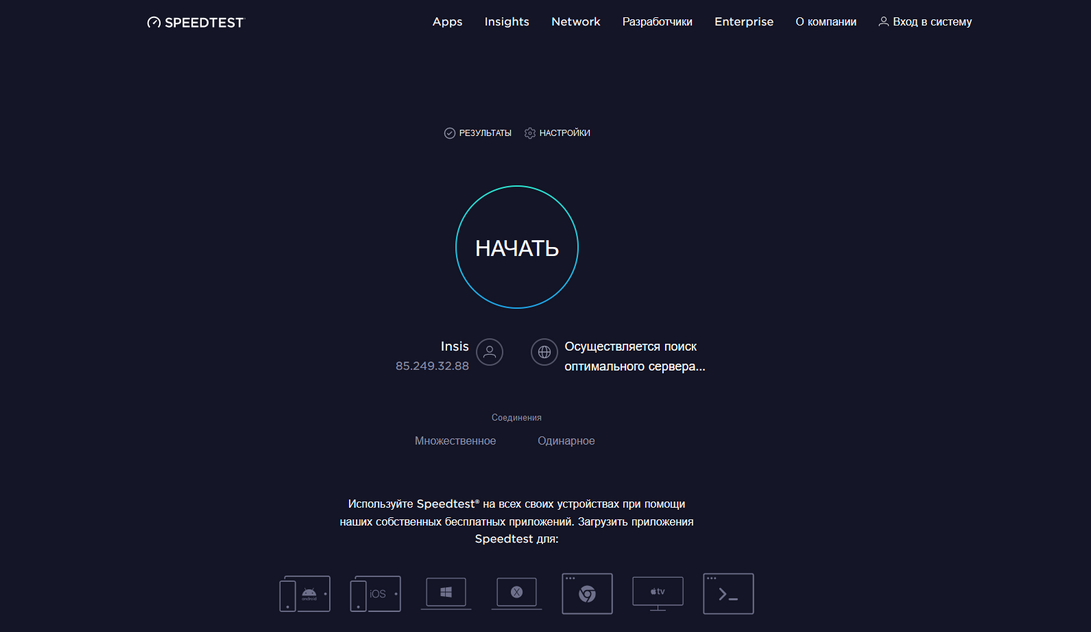Click the Insis provider name
1091x632 pixels.
pos(454,346)
